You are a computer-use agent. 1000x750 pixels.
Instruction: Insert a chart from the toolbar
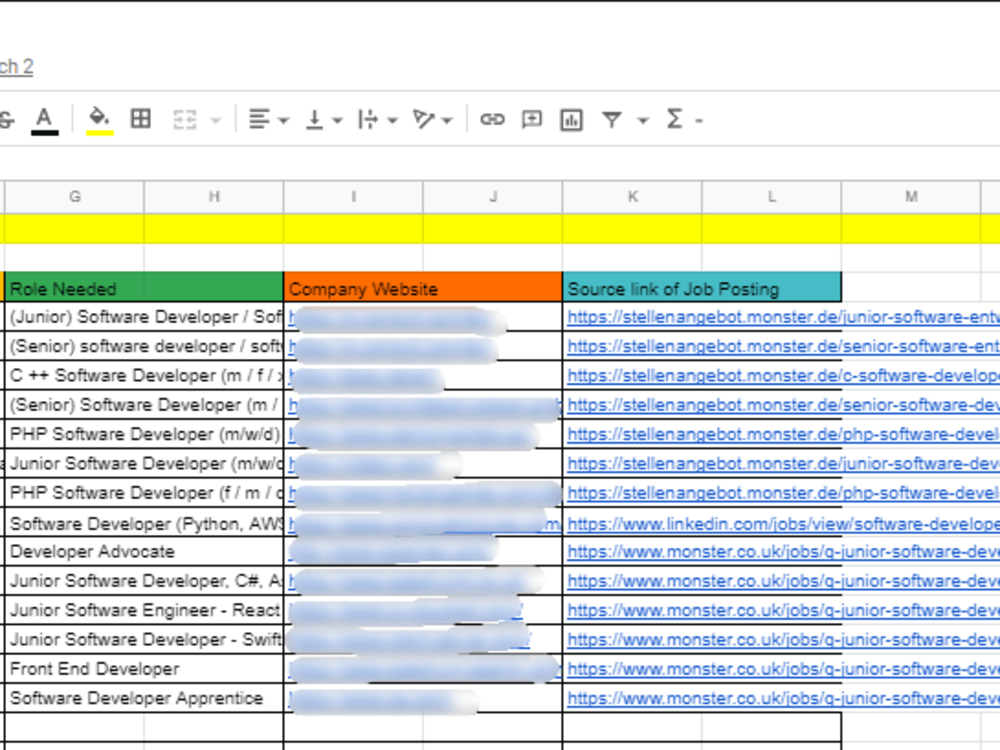click(x=571, y=118)
